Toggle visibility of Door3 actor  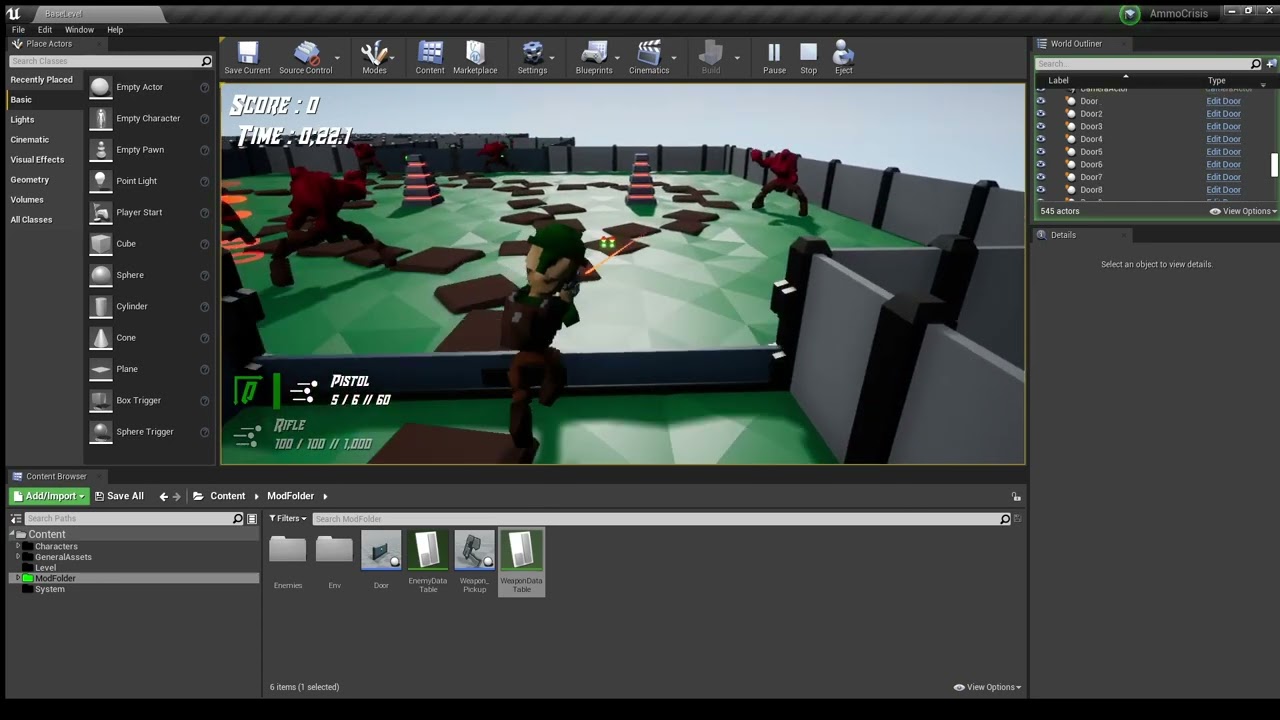coord(1041,127)
